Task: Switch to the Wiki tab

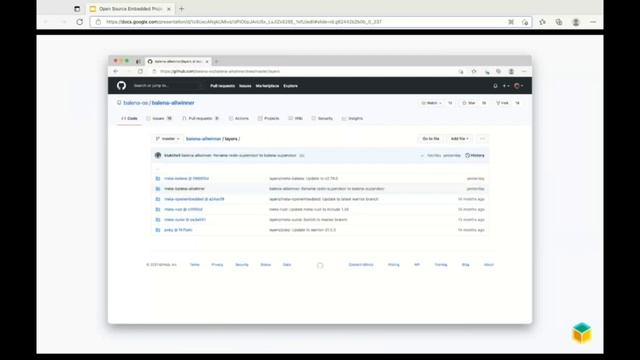Action: point(296,118)
